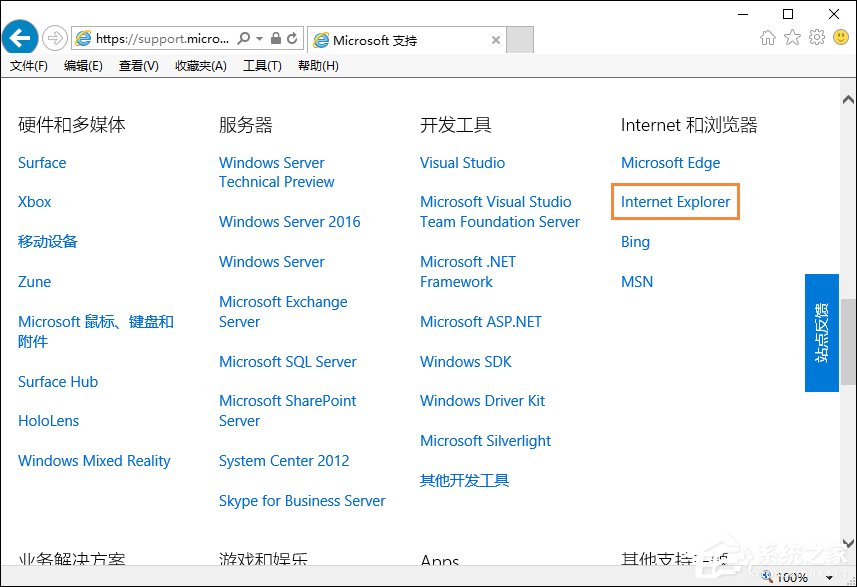The height and width of the screenshot is (587, 857).
Task: Open the 文件(F) menu
Action: 29,66
